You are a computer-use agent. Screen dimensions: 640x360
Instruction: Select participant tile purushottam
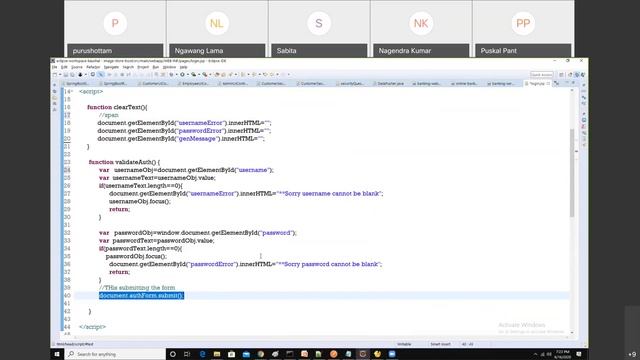tap(115, 29)
